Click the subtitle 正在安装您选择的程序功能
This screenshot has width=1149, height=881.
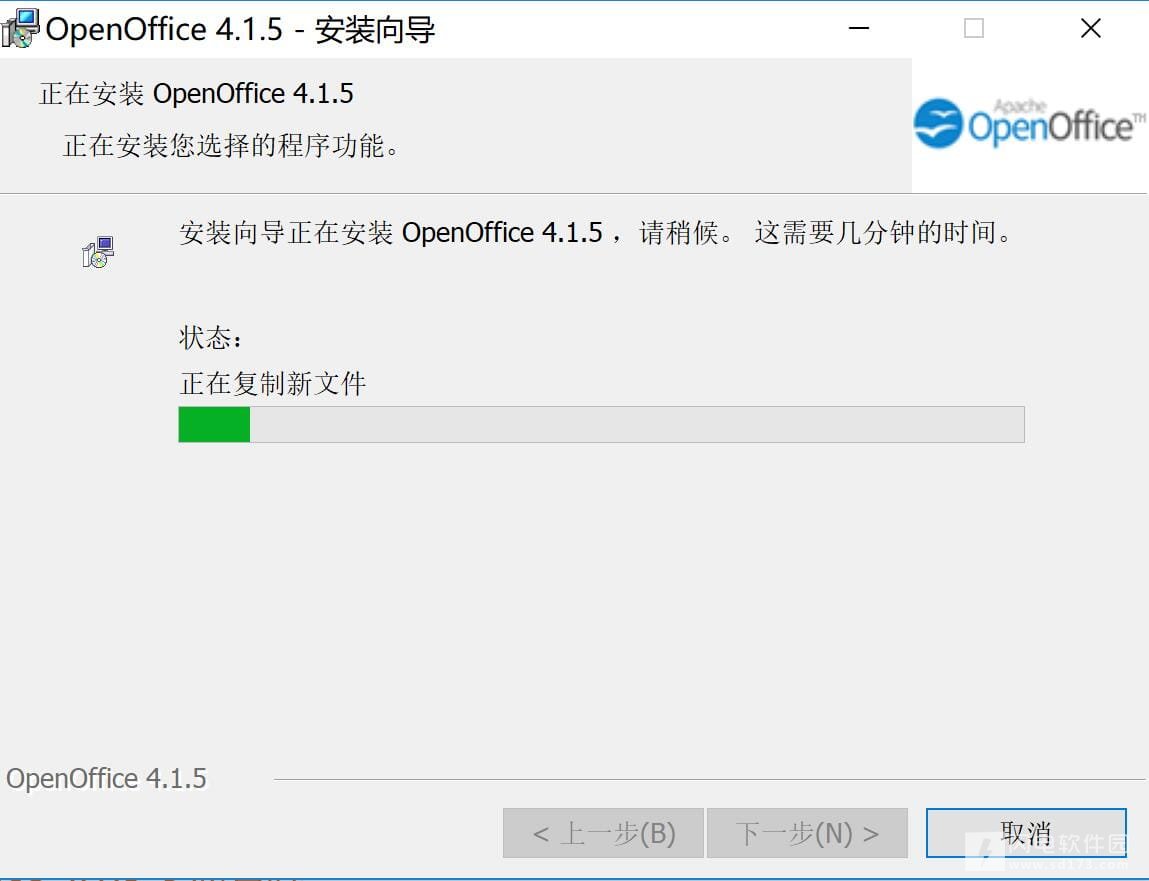point(232,145)
